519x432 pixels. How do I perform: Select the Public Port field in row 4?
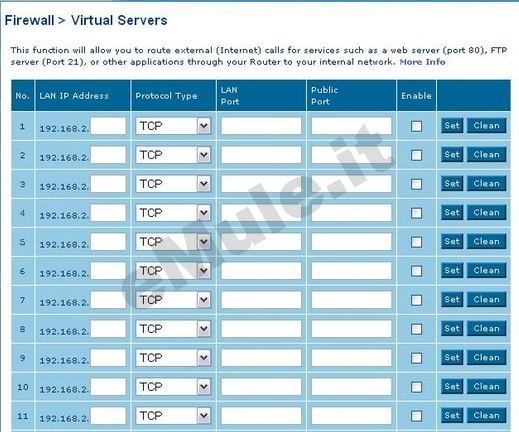(x=351, y=212)
